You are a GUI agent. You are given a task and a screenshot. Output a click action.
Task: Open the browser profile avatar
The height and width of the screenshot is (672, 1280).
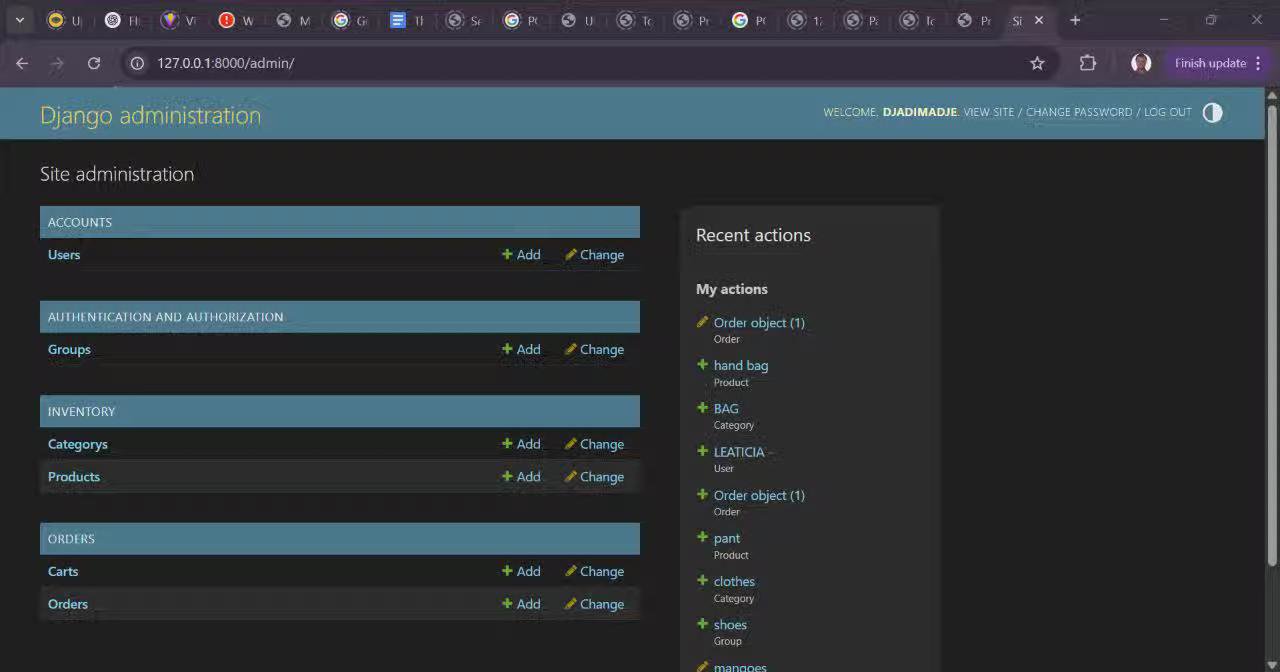click(x=1141, y=63)
